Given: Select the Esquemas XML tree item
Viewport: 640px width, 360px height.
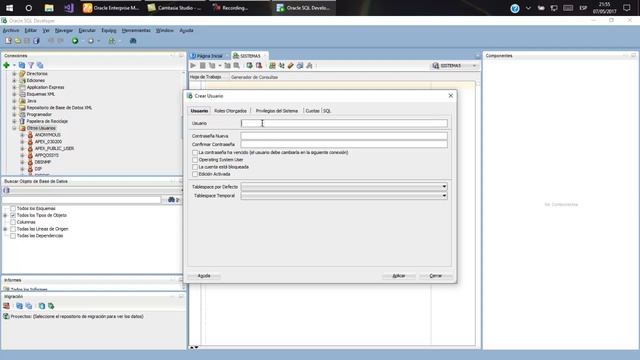Looking at the screenshot, I should tap(41, 94).
